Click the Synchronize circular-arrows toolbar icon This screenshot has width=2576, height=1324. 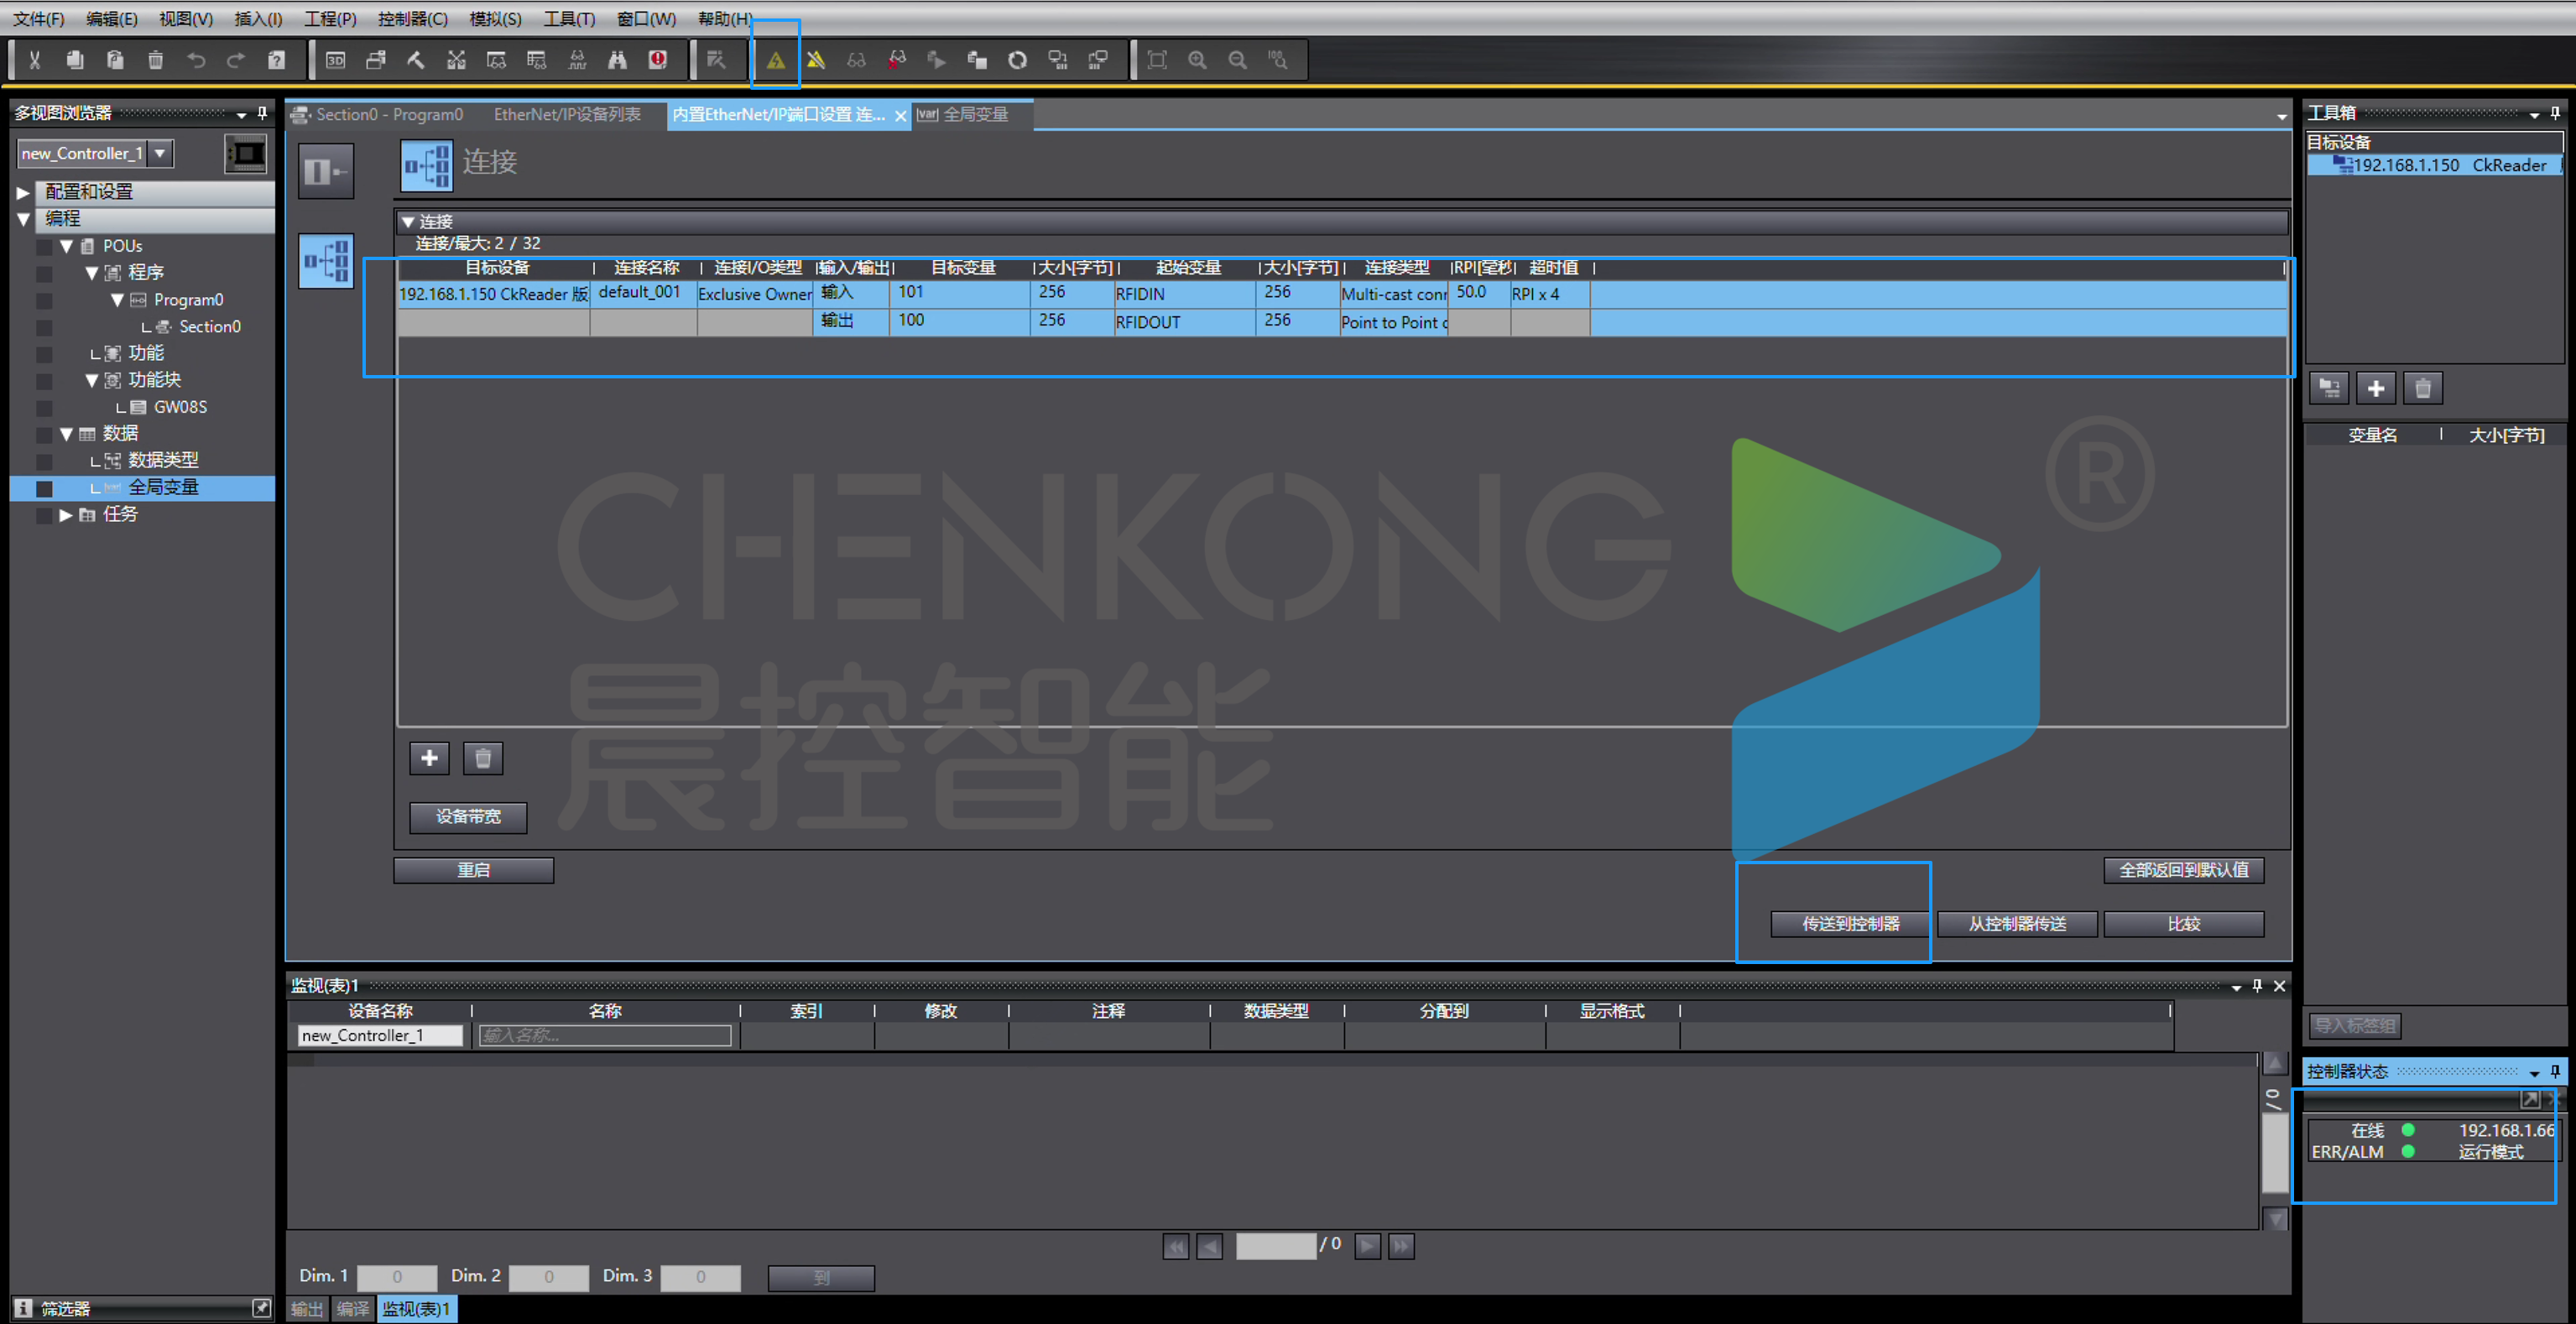pyautogui.click(x=1017, y=60)
